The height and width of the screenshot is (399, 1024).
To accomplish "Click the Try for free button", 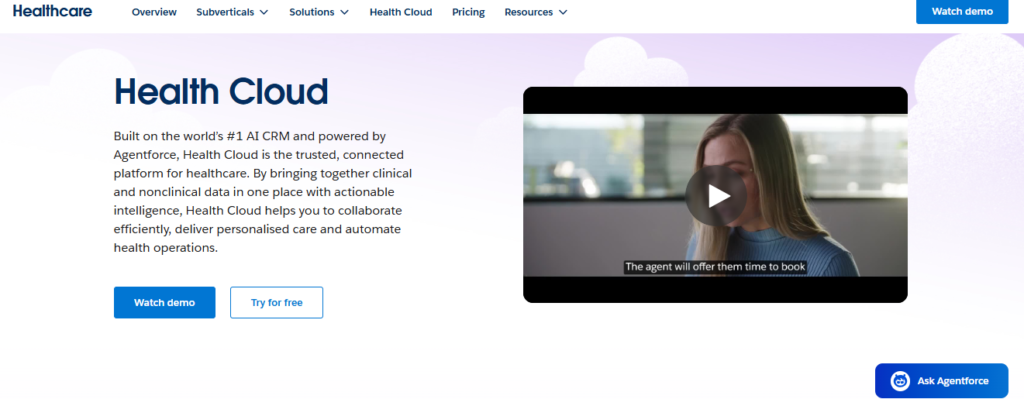I will pyautogui.click(x=276, y=302).
